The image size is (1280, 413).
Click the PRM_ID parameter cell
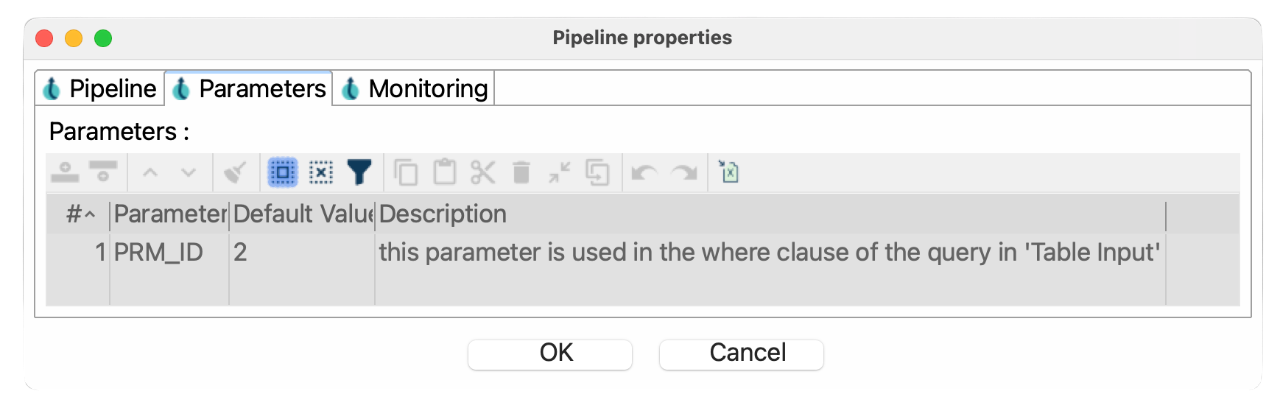(160, 253)
